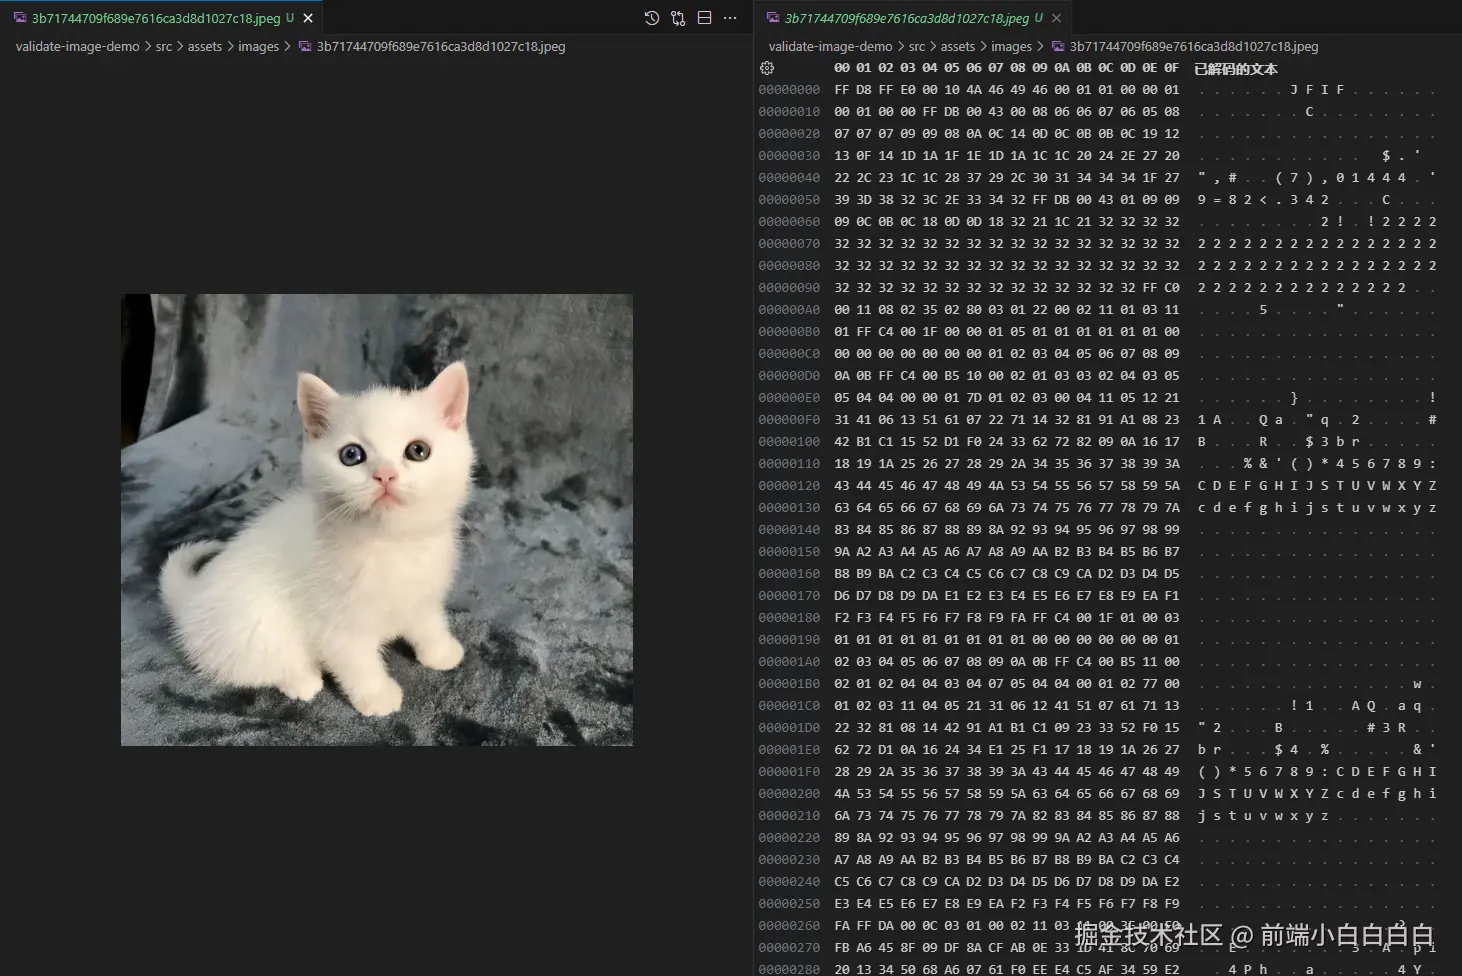Switch to the left image preview jpeg tab
The width and height of the screenshot is (1462, 976).
[161, 18]
